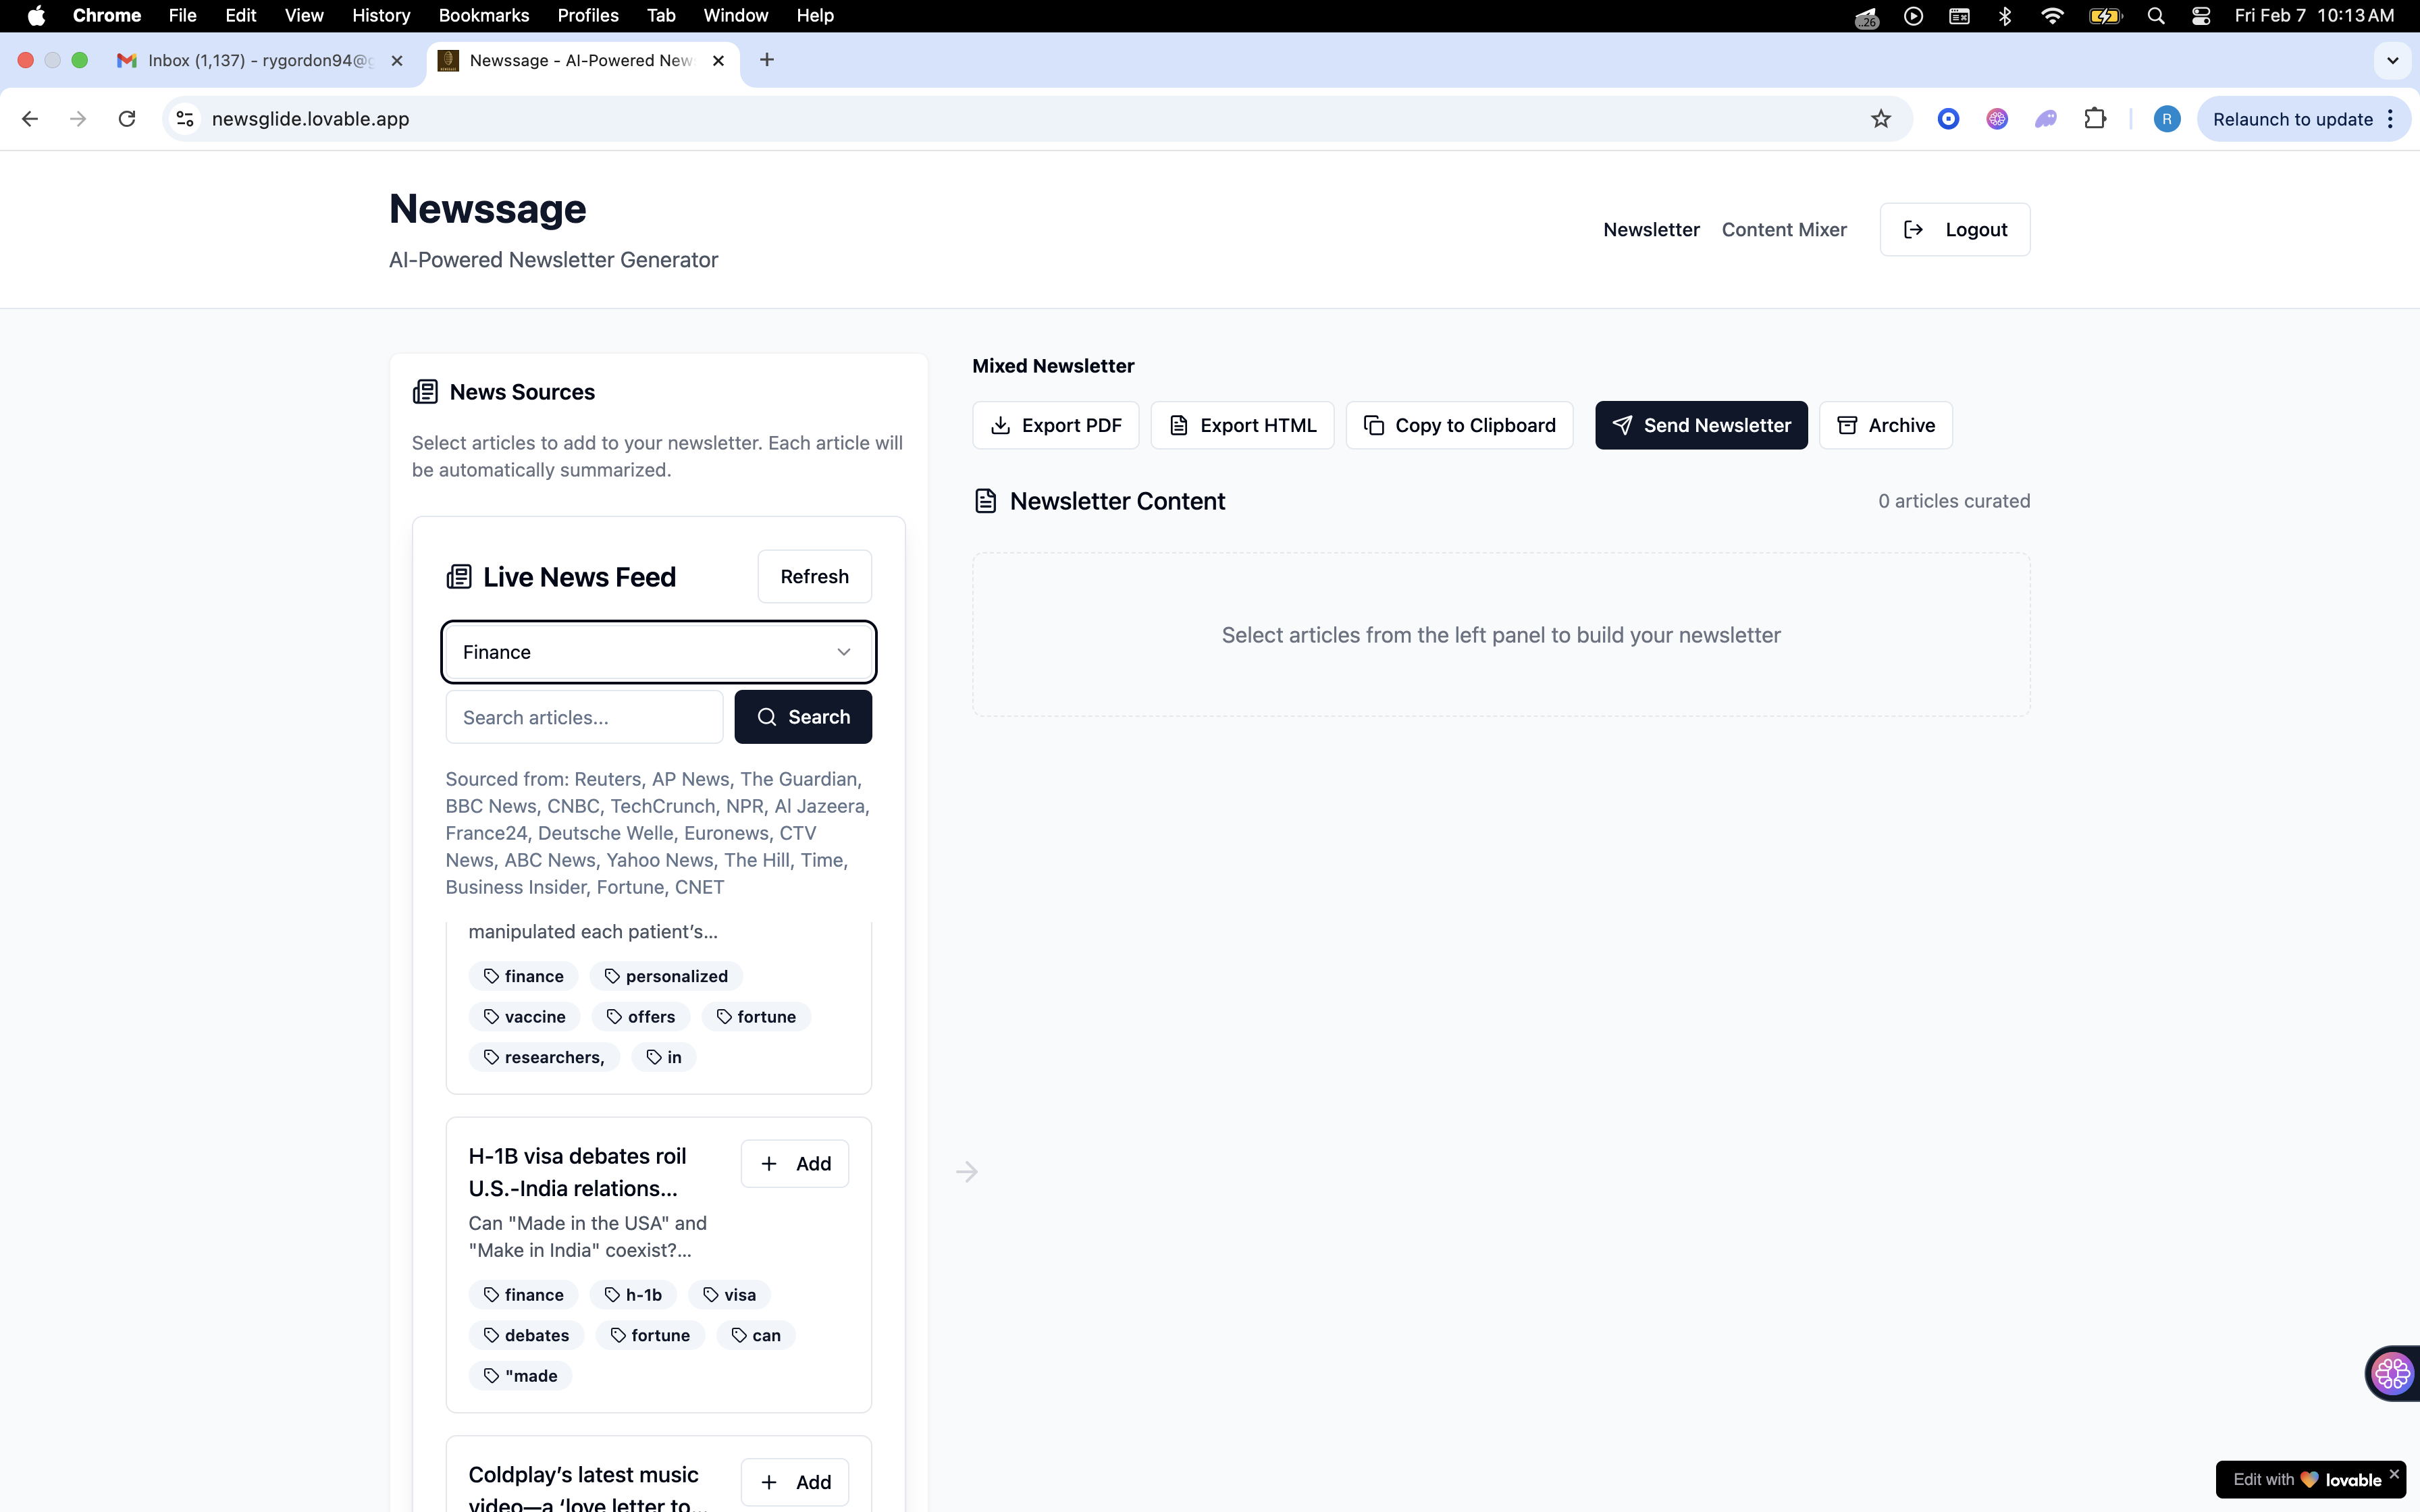Go back to the previous page
Screen dimensions: 2420x1512
tap(30, 119)
